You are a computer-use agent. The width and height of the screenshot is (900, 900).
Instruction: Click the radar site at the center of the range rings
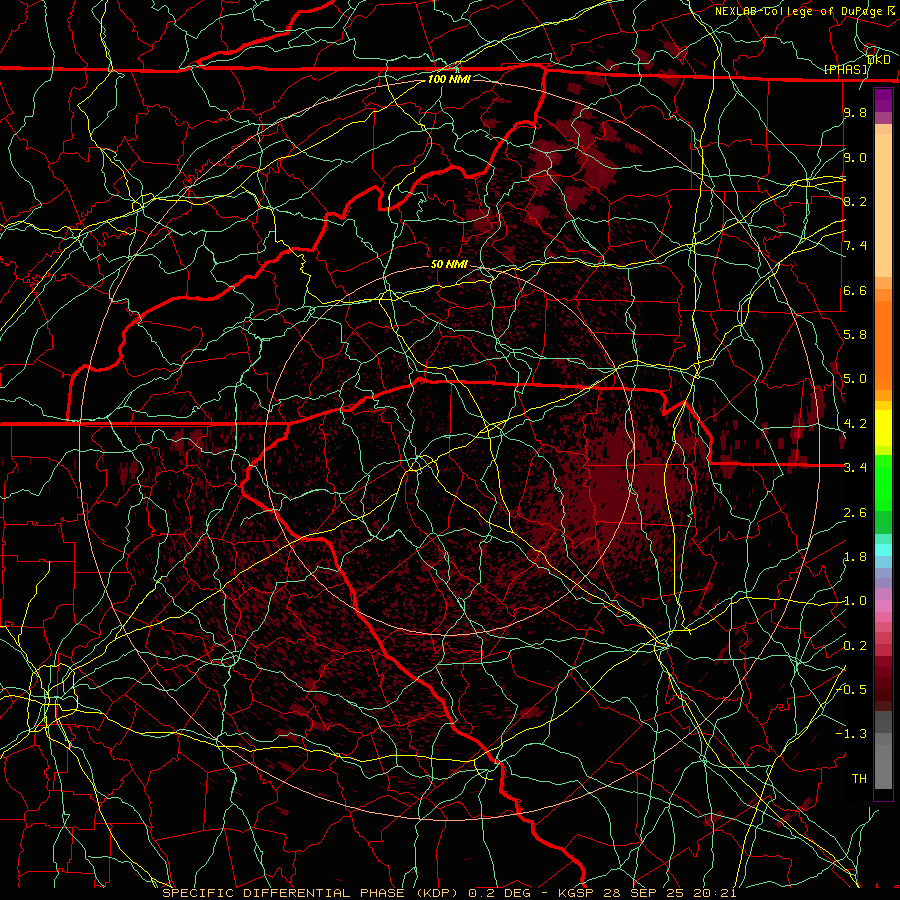(x=449, y=449)
